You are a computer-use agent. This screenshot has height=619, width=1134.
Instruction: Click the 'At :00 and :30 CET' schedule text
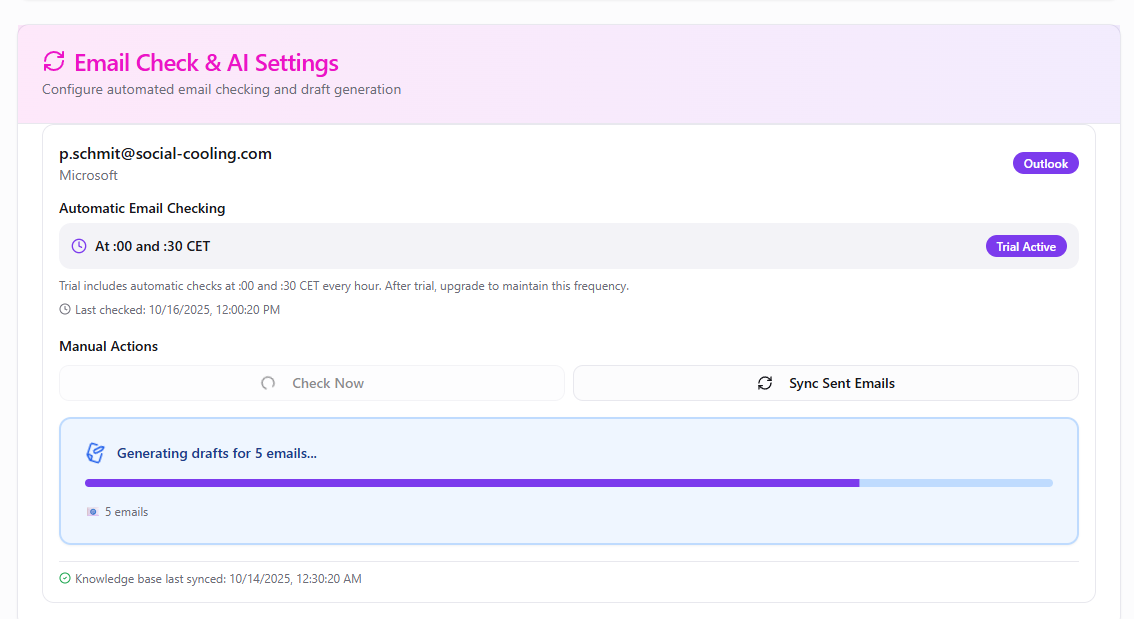152,246
